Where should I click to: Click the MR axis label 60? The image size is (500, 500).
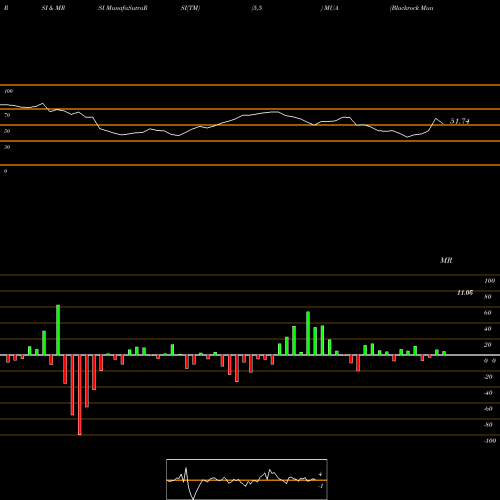(488, 313)
